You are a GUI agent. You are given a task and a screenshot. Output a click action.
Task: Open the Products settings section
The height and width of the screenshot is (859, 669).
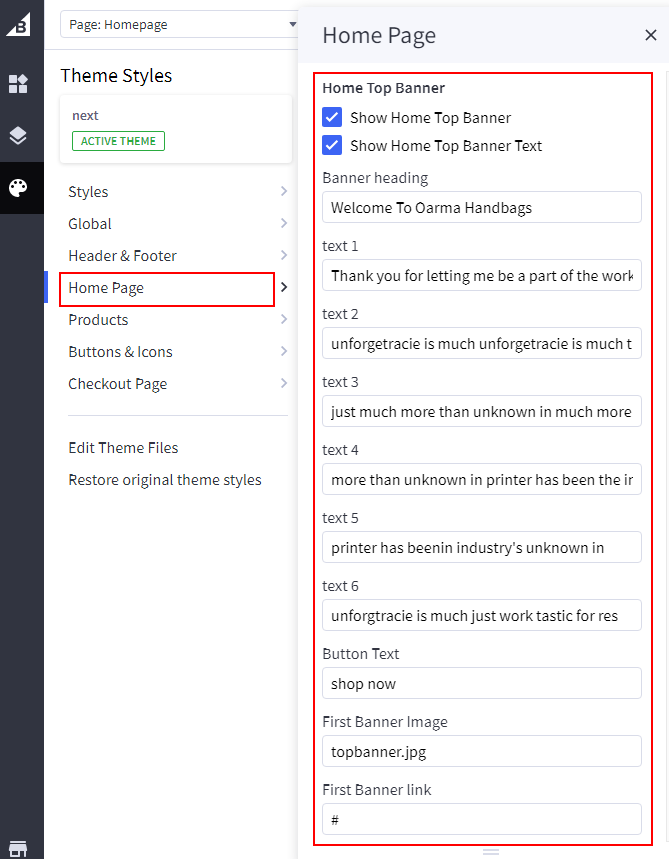coord(177,320)
